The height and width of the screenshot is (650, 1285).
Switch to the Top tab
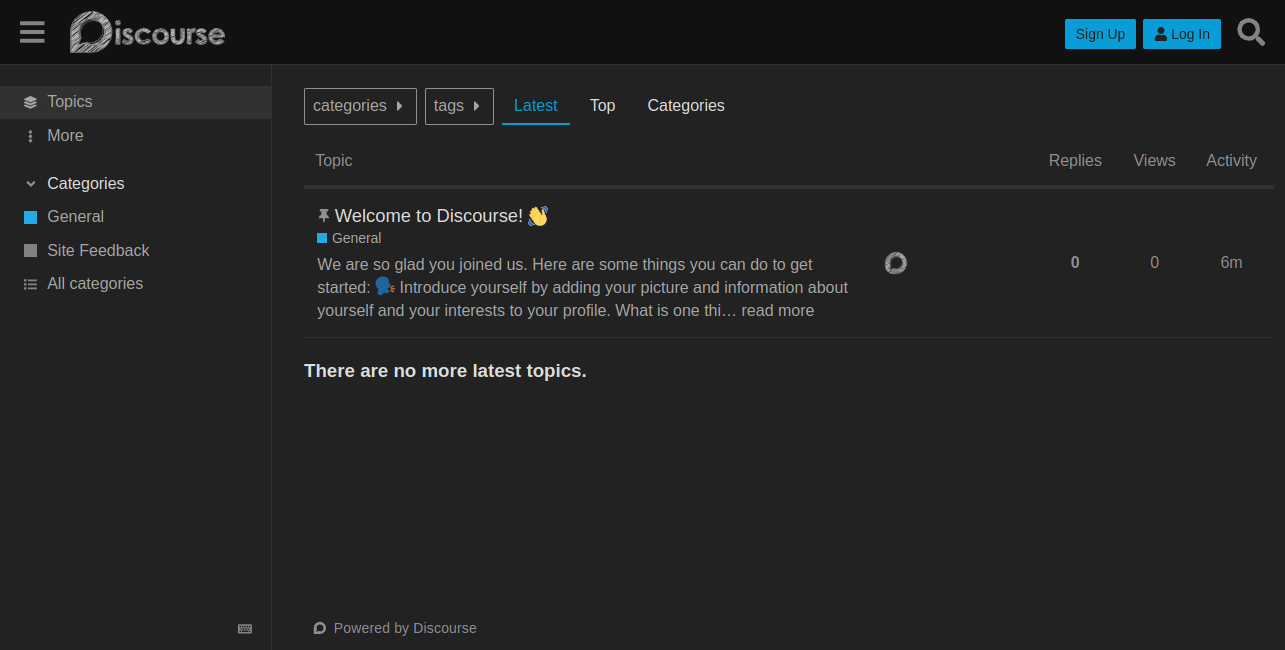[x=602, y=105]
